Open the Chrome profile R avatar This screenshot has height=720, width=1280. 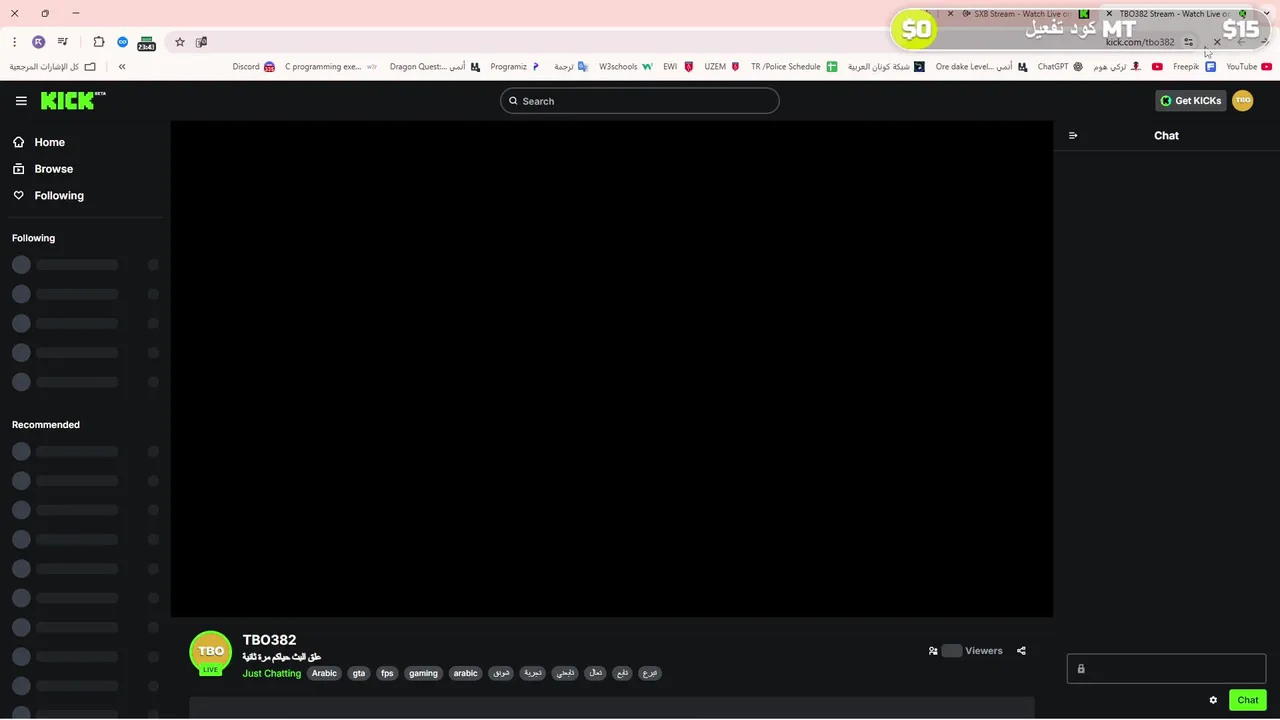[38, 42]
